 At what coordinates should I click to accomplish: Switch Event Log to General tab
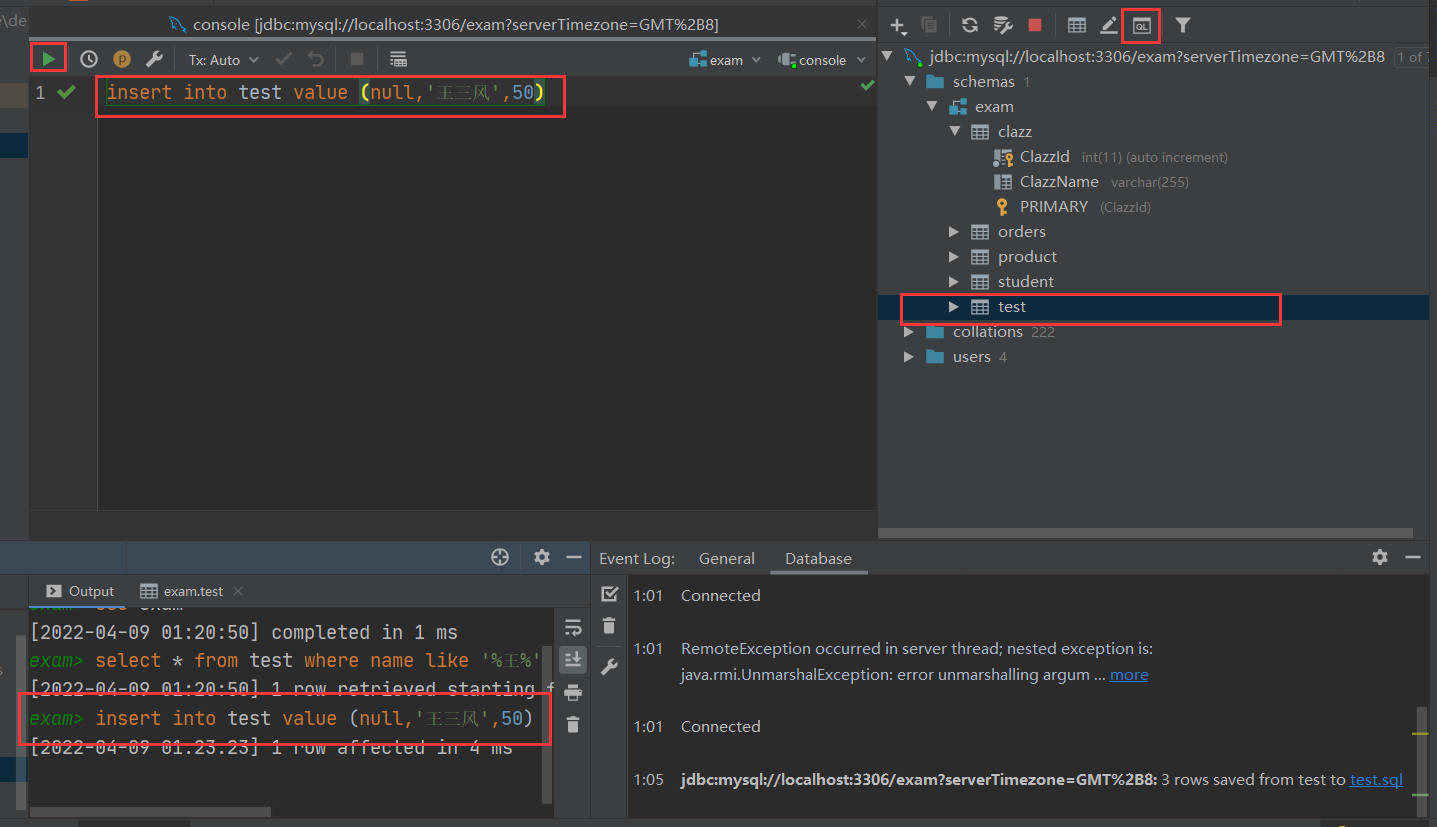click(x=727, y=559)
